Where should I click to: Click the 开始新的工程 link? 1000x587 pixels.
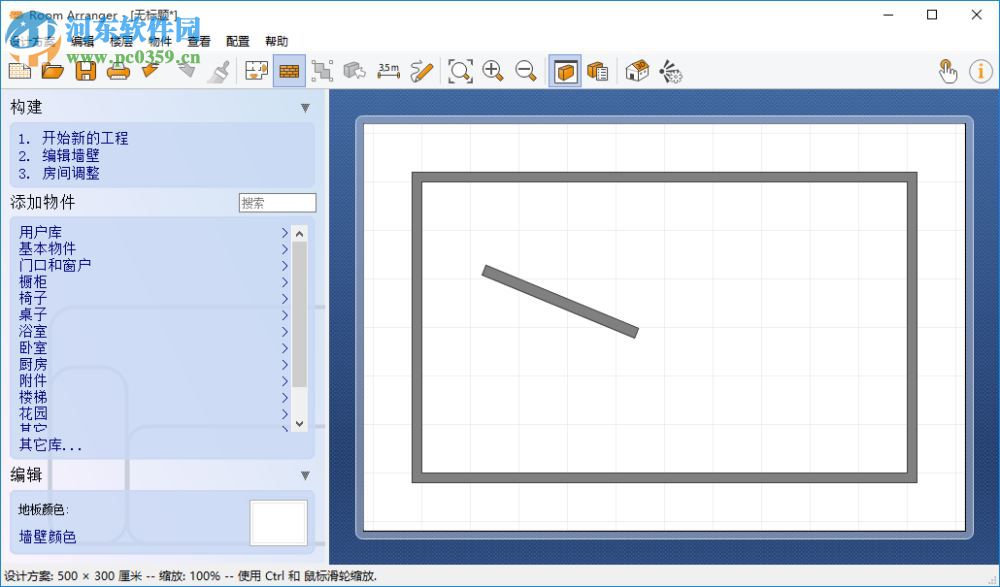coord(85,138)
